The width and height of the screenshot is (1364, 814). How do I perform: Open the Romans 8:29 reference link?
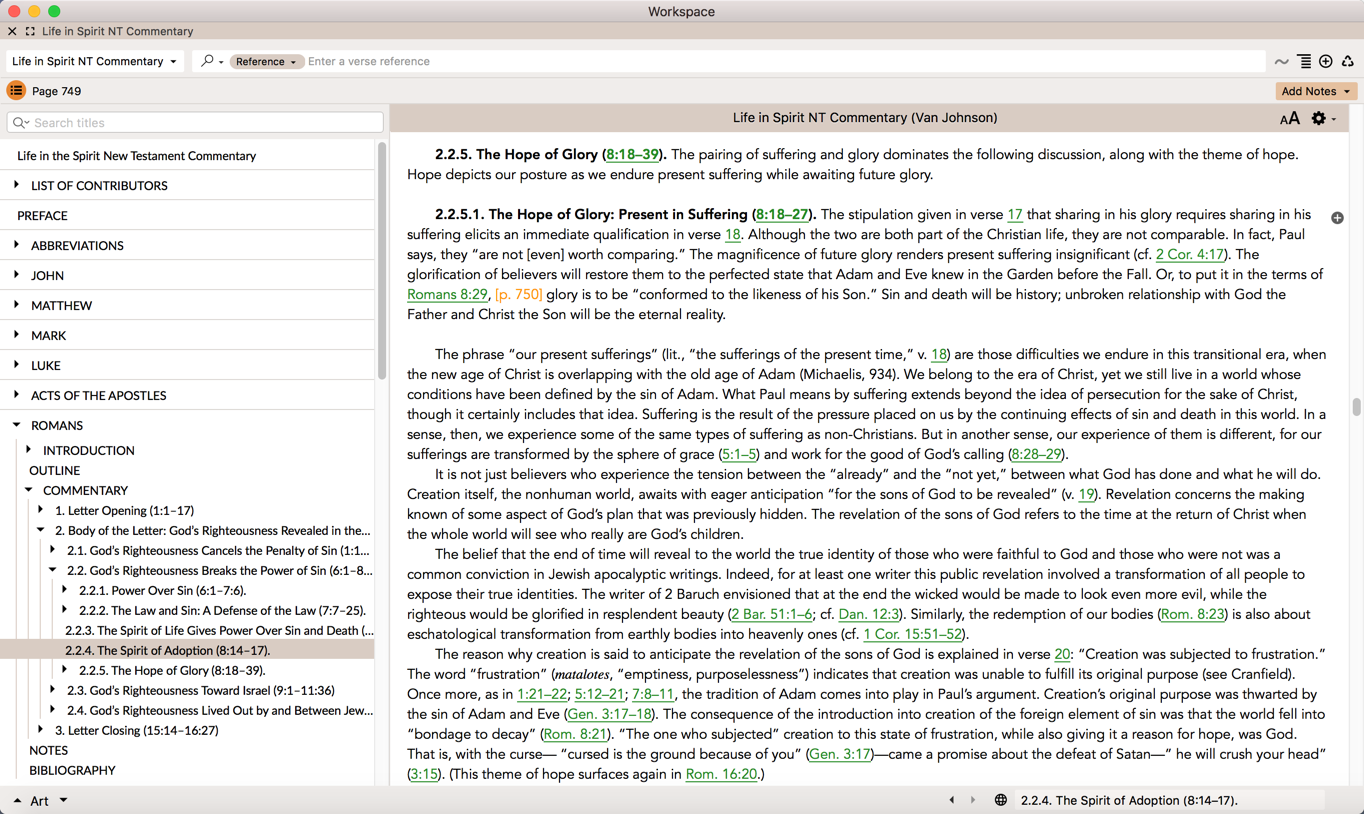coord(447,295)
